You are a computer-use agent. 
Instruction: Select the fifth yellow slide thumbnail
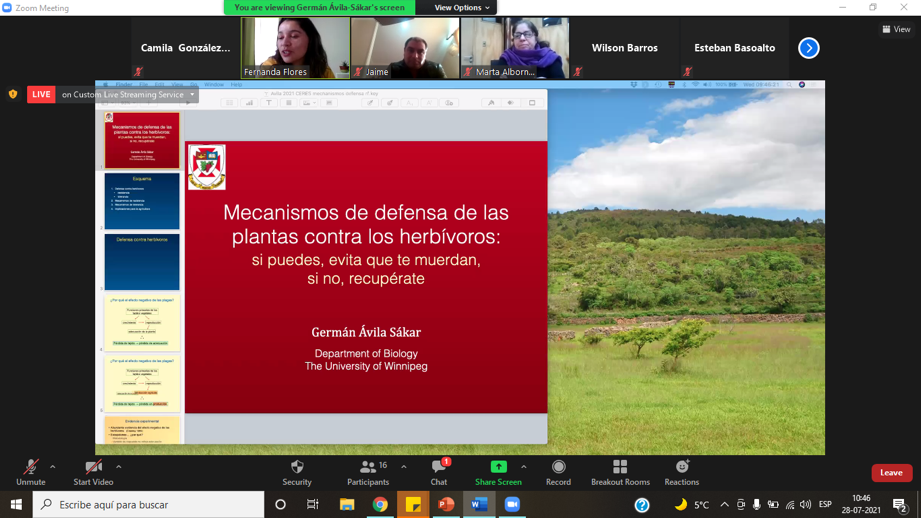tap(142, 385)
